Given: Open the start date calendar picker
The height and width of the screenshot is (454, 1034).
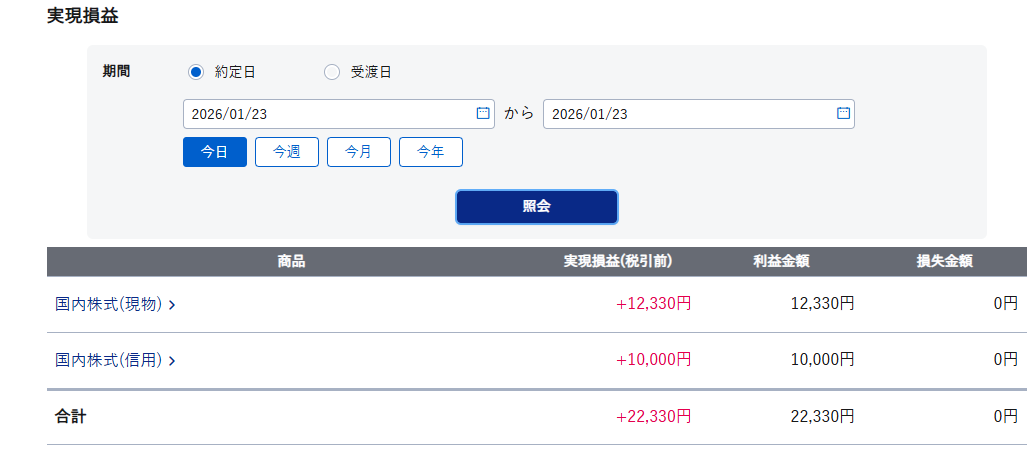Looking at the screenshot, I should pyautogui.click(x=483, y=113).
